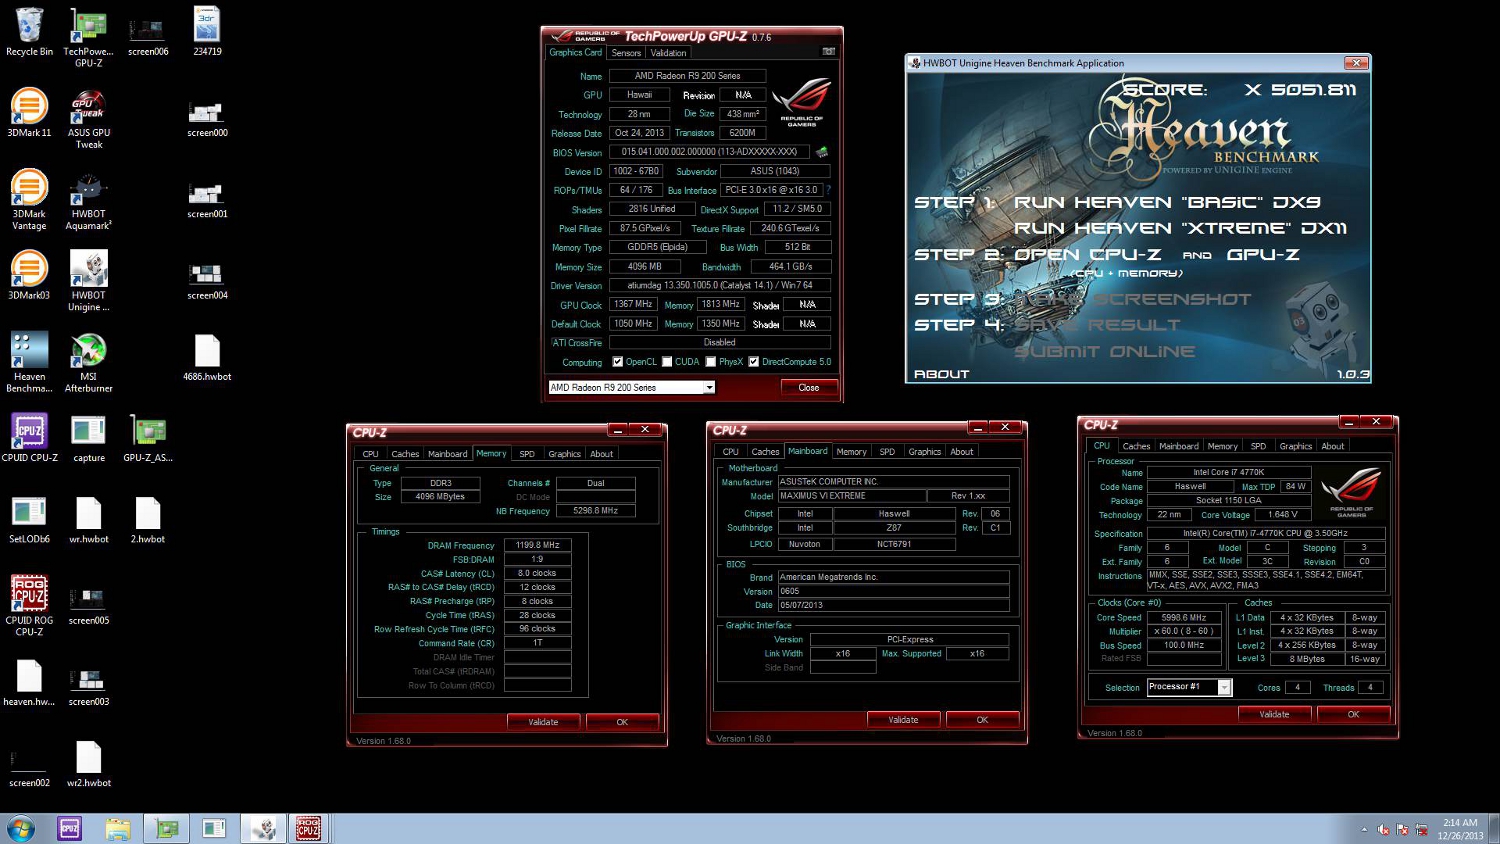Open Graphics tab in the CPU-Z Memory window

point(564,454)
